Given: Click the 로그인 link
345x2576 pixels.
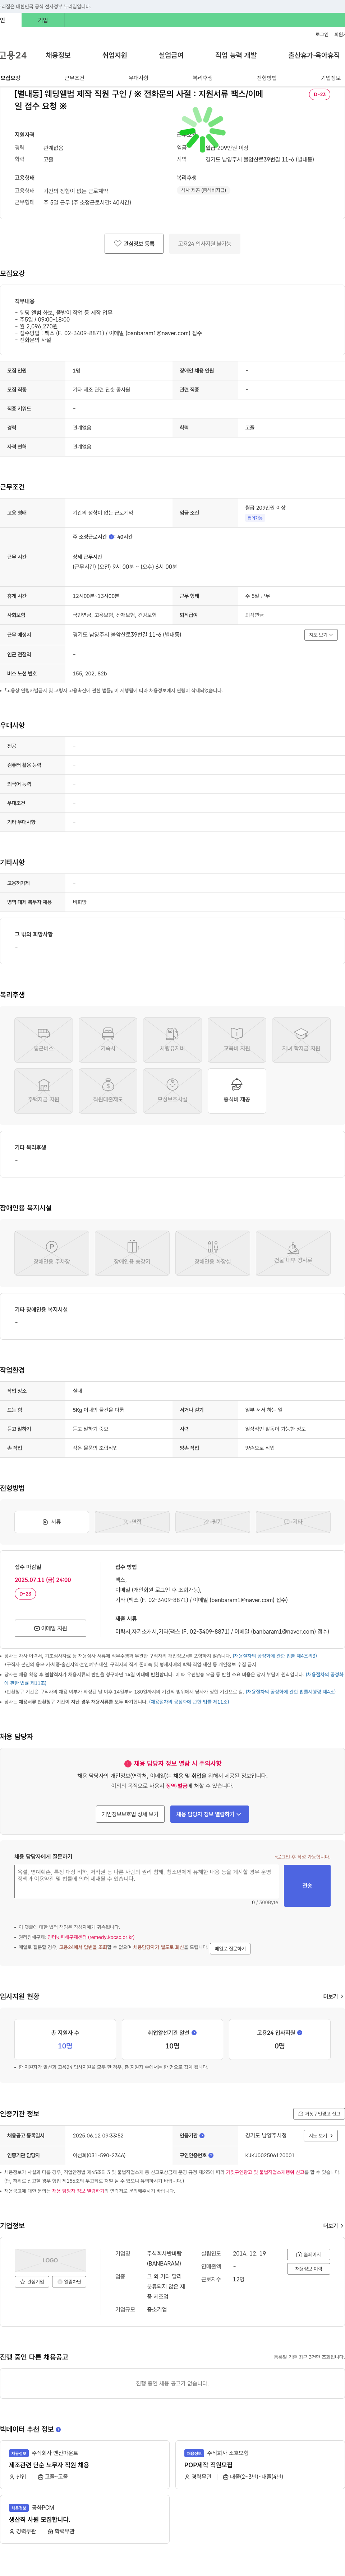Looking at the screenshot, I should (322, 34).
